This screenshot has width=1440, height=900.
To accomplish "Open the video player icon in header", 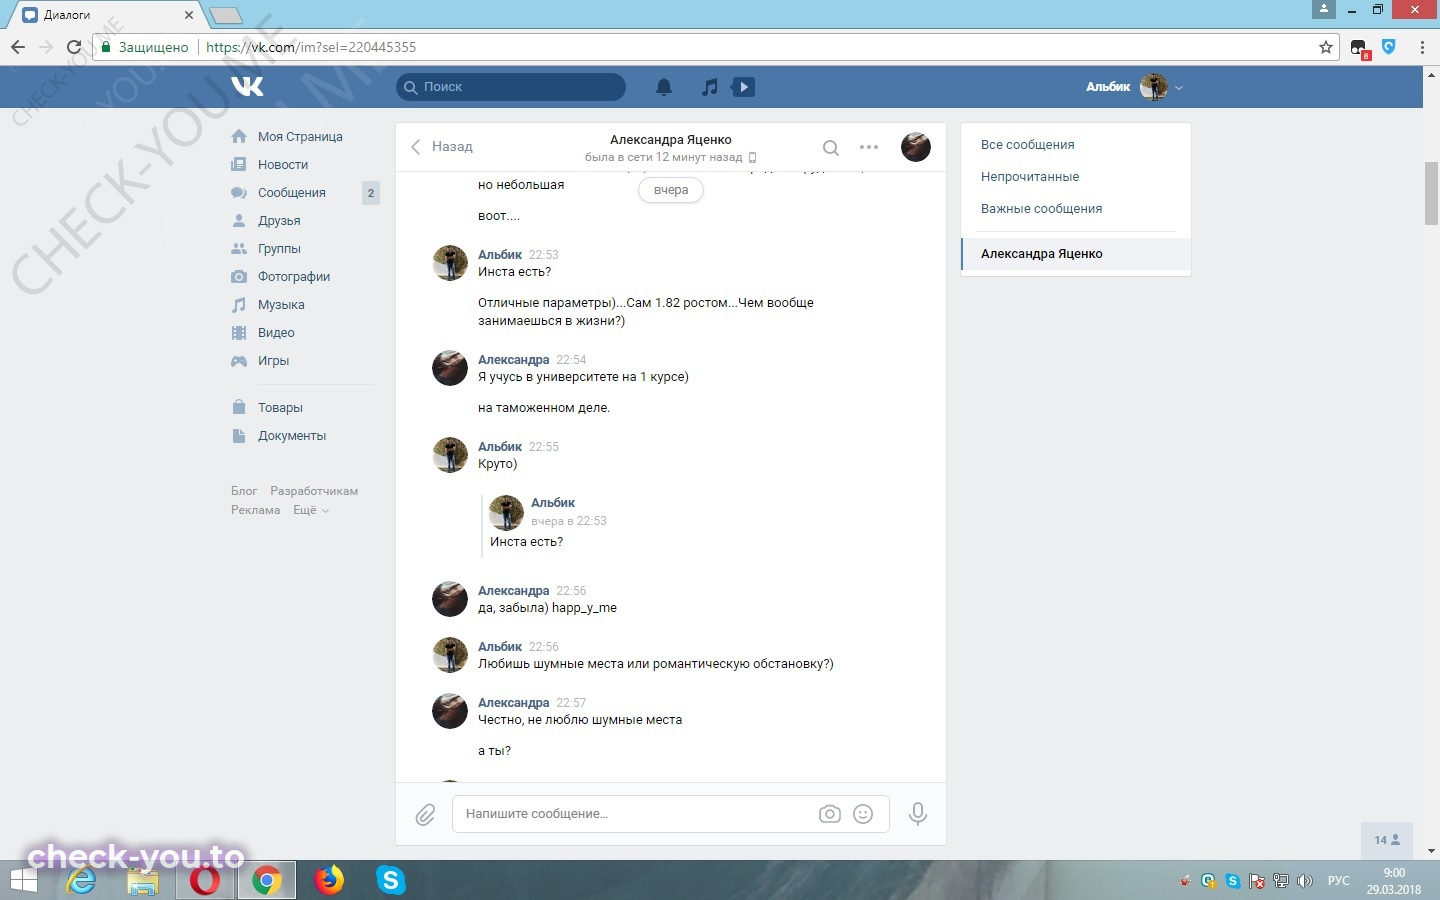I will coord(743,87).
